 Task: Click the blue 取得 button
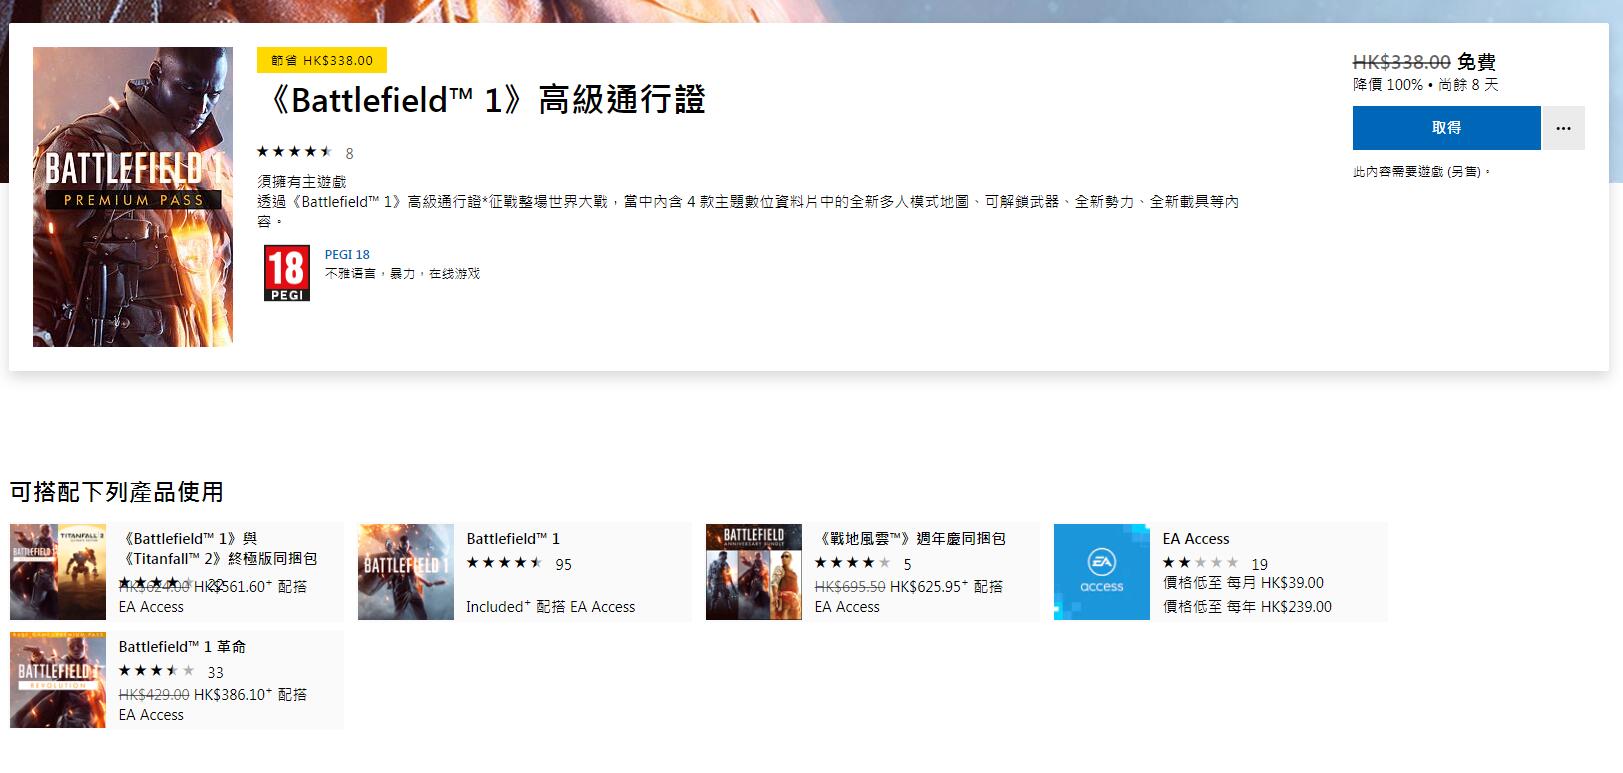pos(1445,128)
